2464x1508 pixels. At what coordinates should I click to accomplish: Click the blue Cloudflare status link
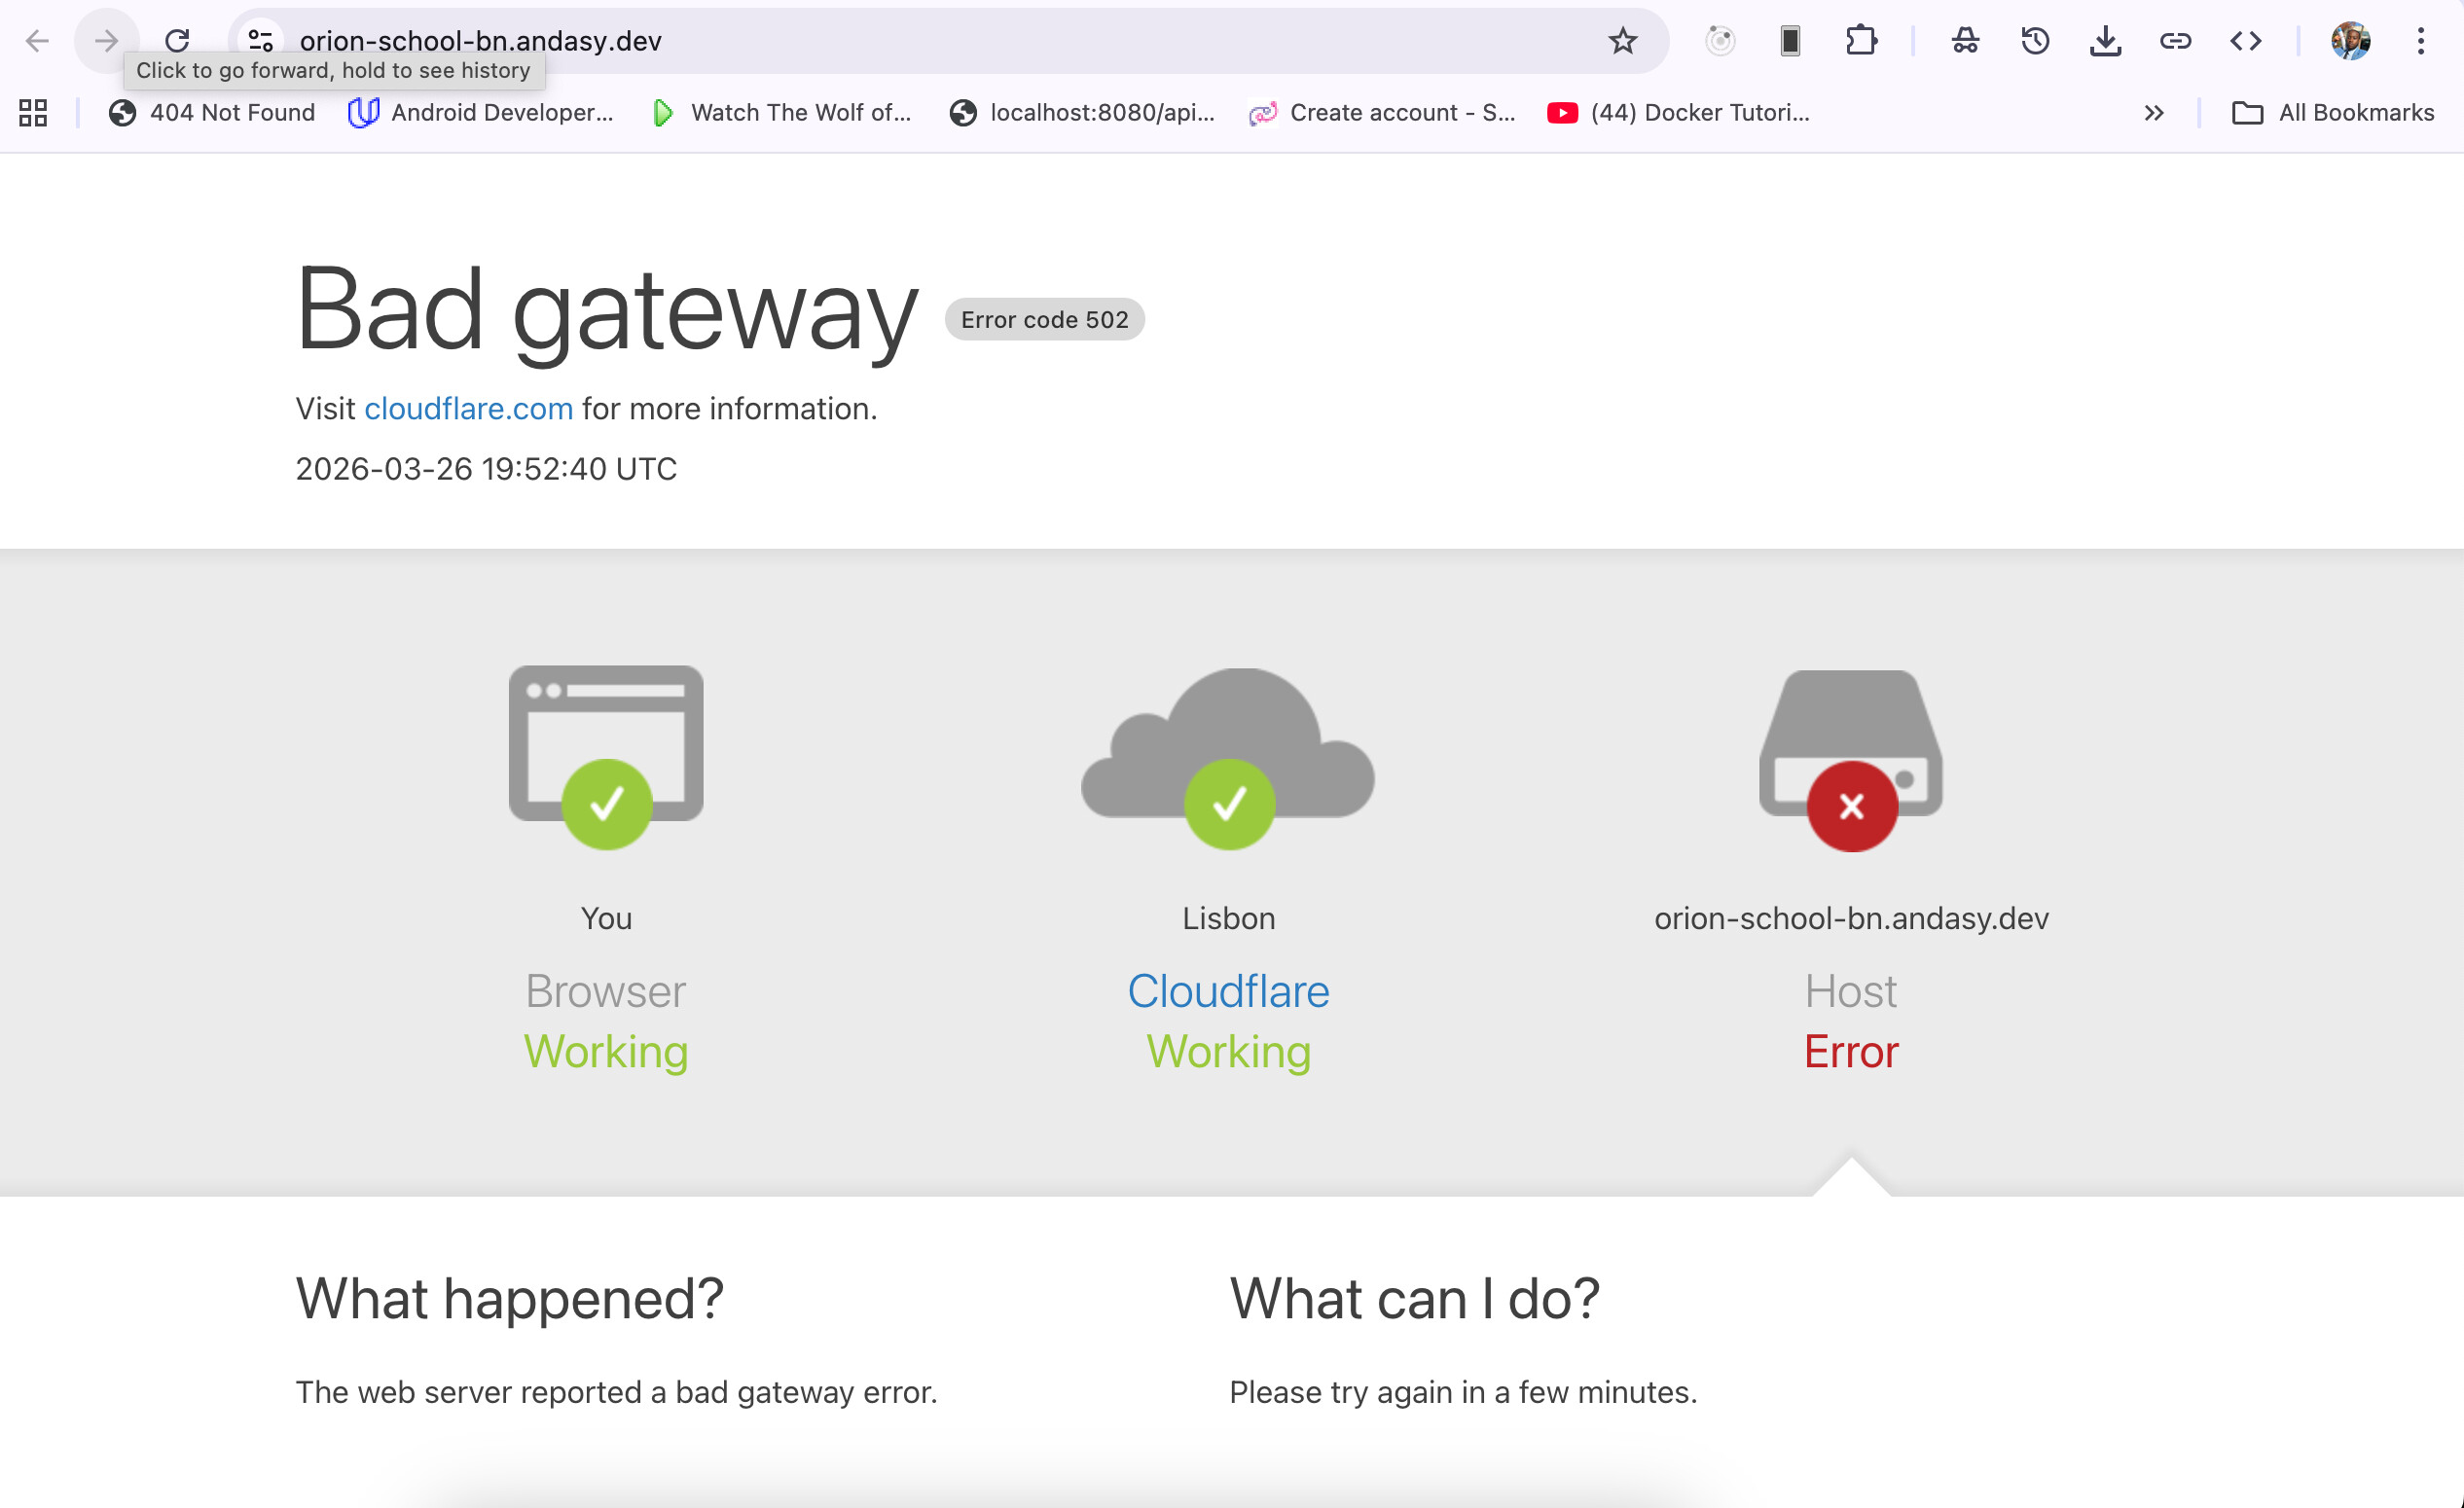[x=1228, y=991]
